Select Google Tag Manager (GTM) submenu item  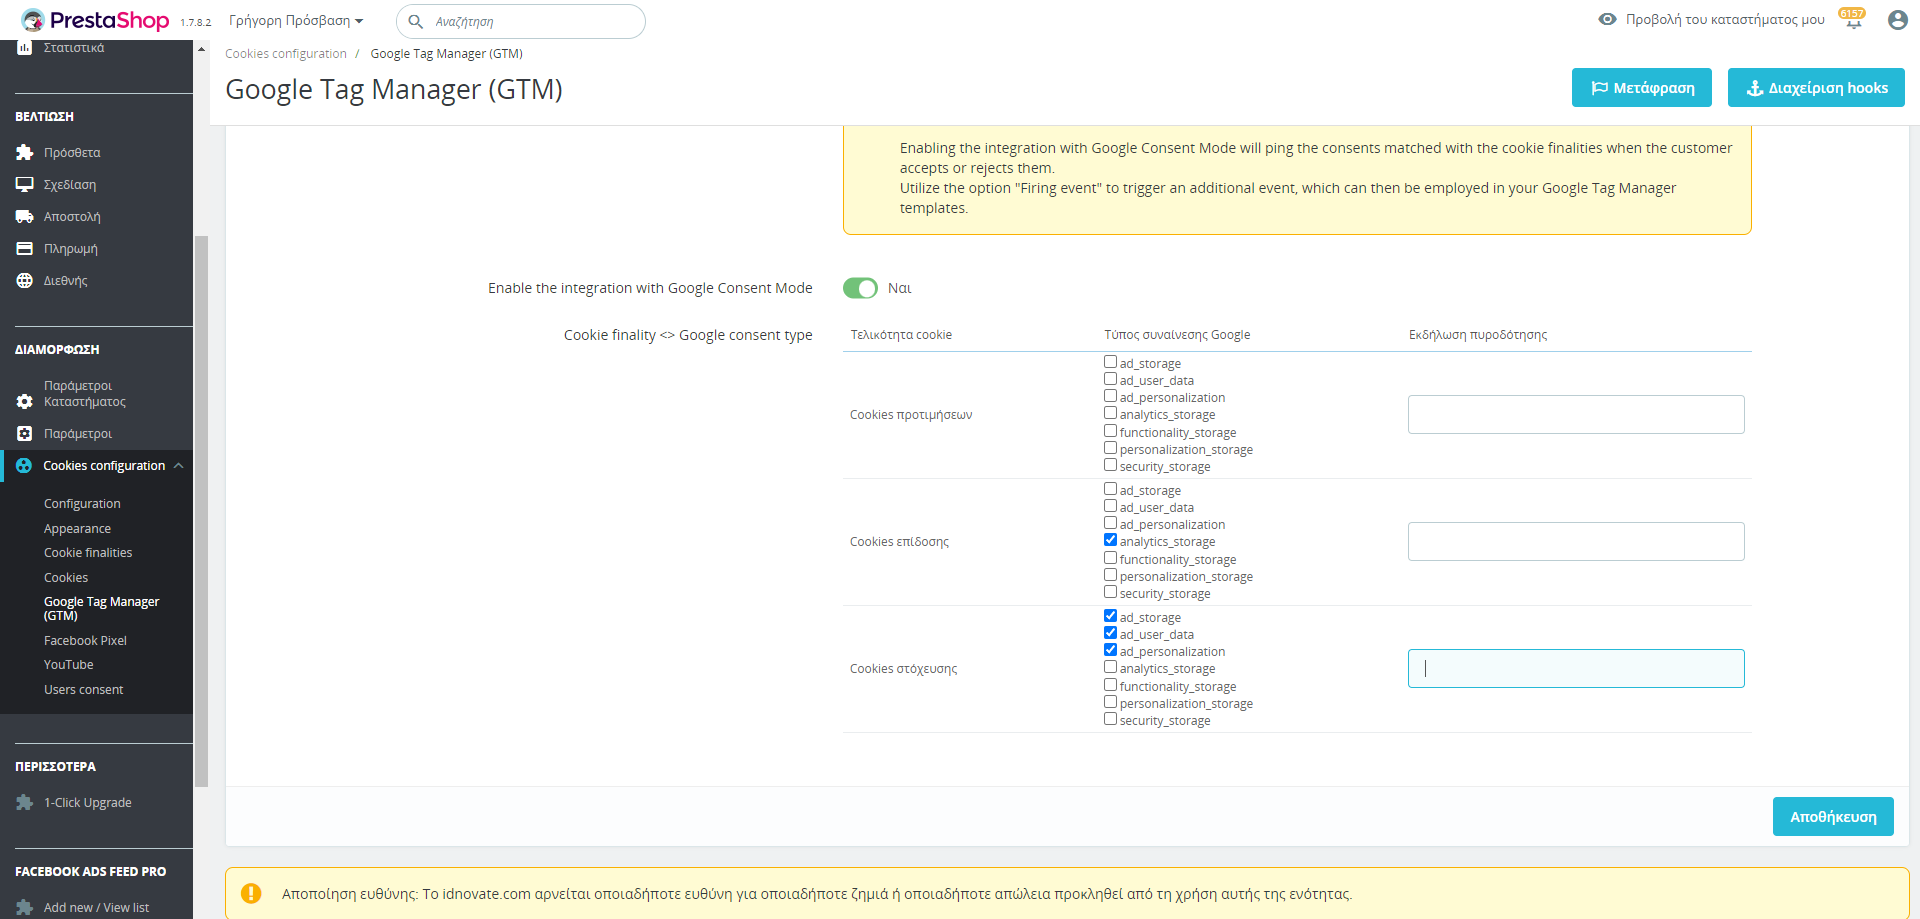point(101,609)
